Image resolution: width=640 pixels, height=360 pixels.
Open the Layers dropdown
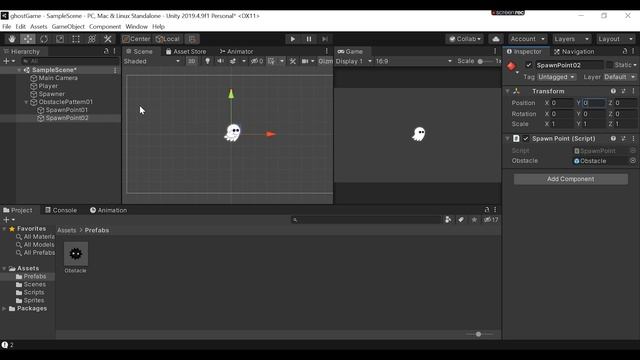tap(571, 39)
